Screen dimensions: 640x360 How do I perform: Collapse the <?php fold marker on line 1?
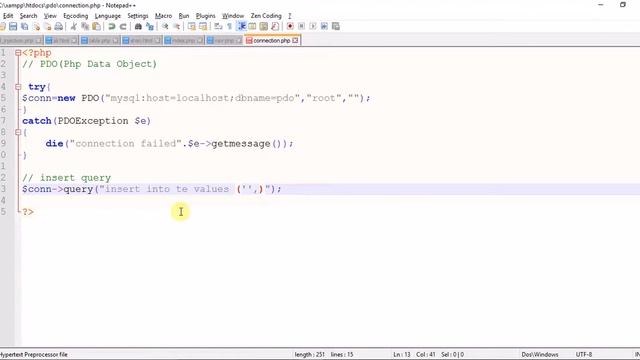(18, 53)
